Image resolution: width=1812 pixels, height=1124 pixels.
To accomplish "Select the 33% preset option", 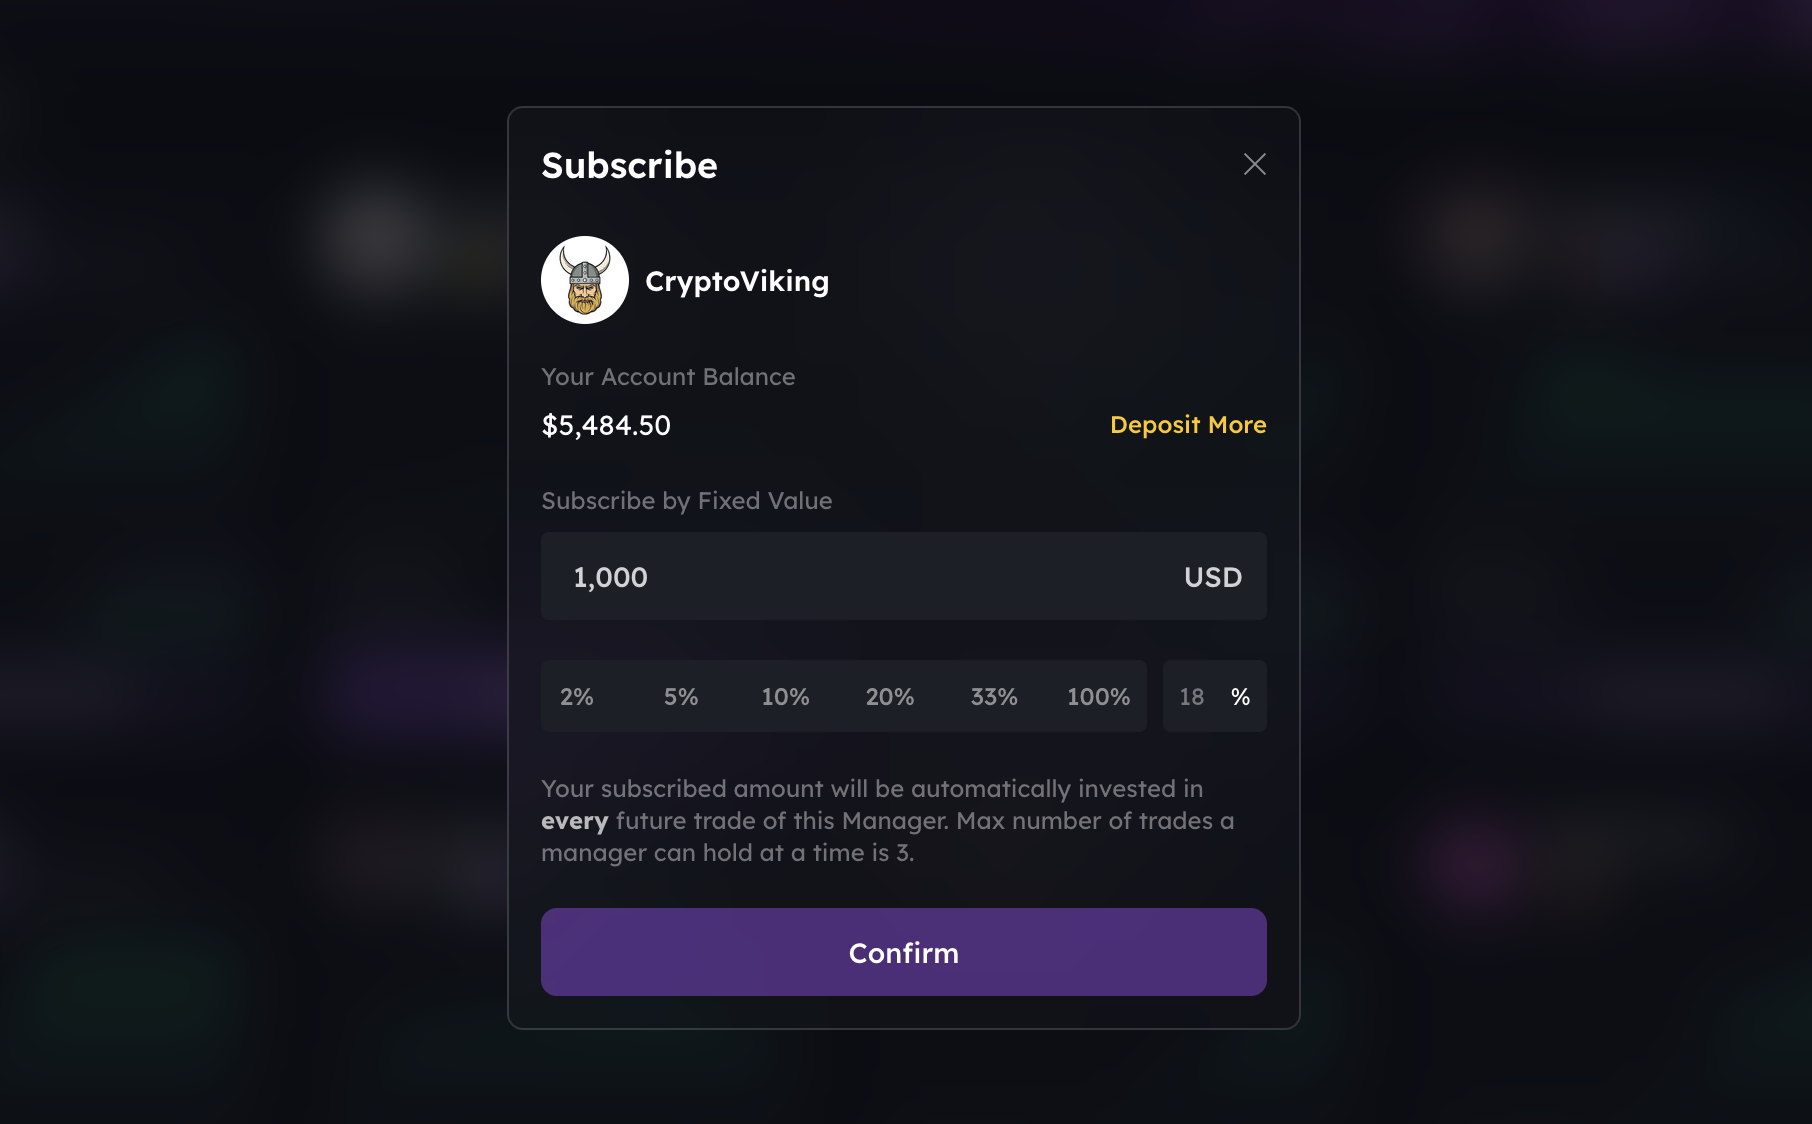I will click(x=994, y=697).
